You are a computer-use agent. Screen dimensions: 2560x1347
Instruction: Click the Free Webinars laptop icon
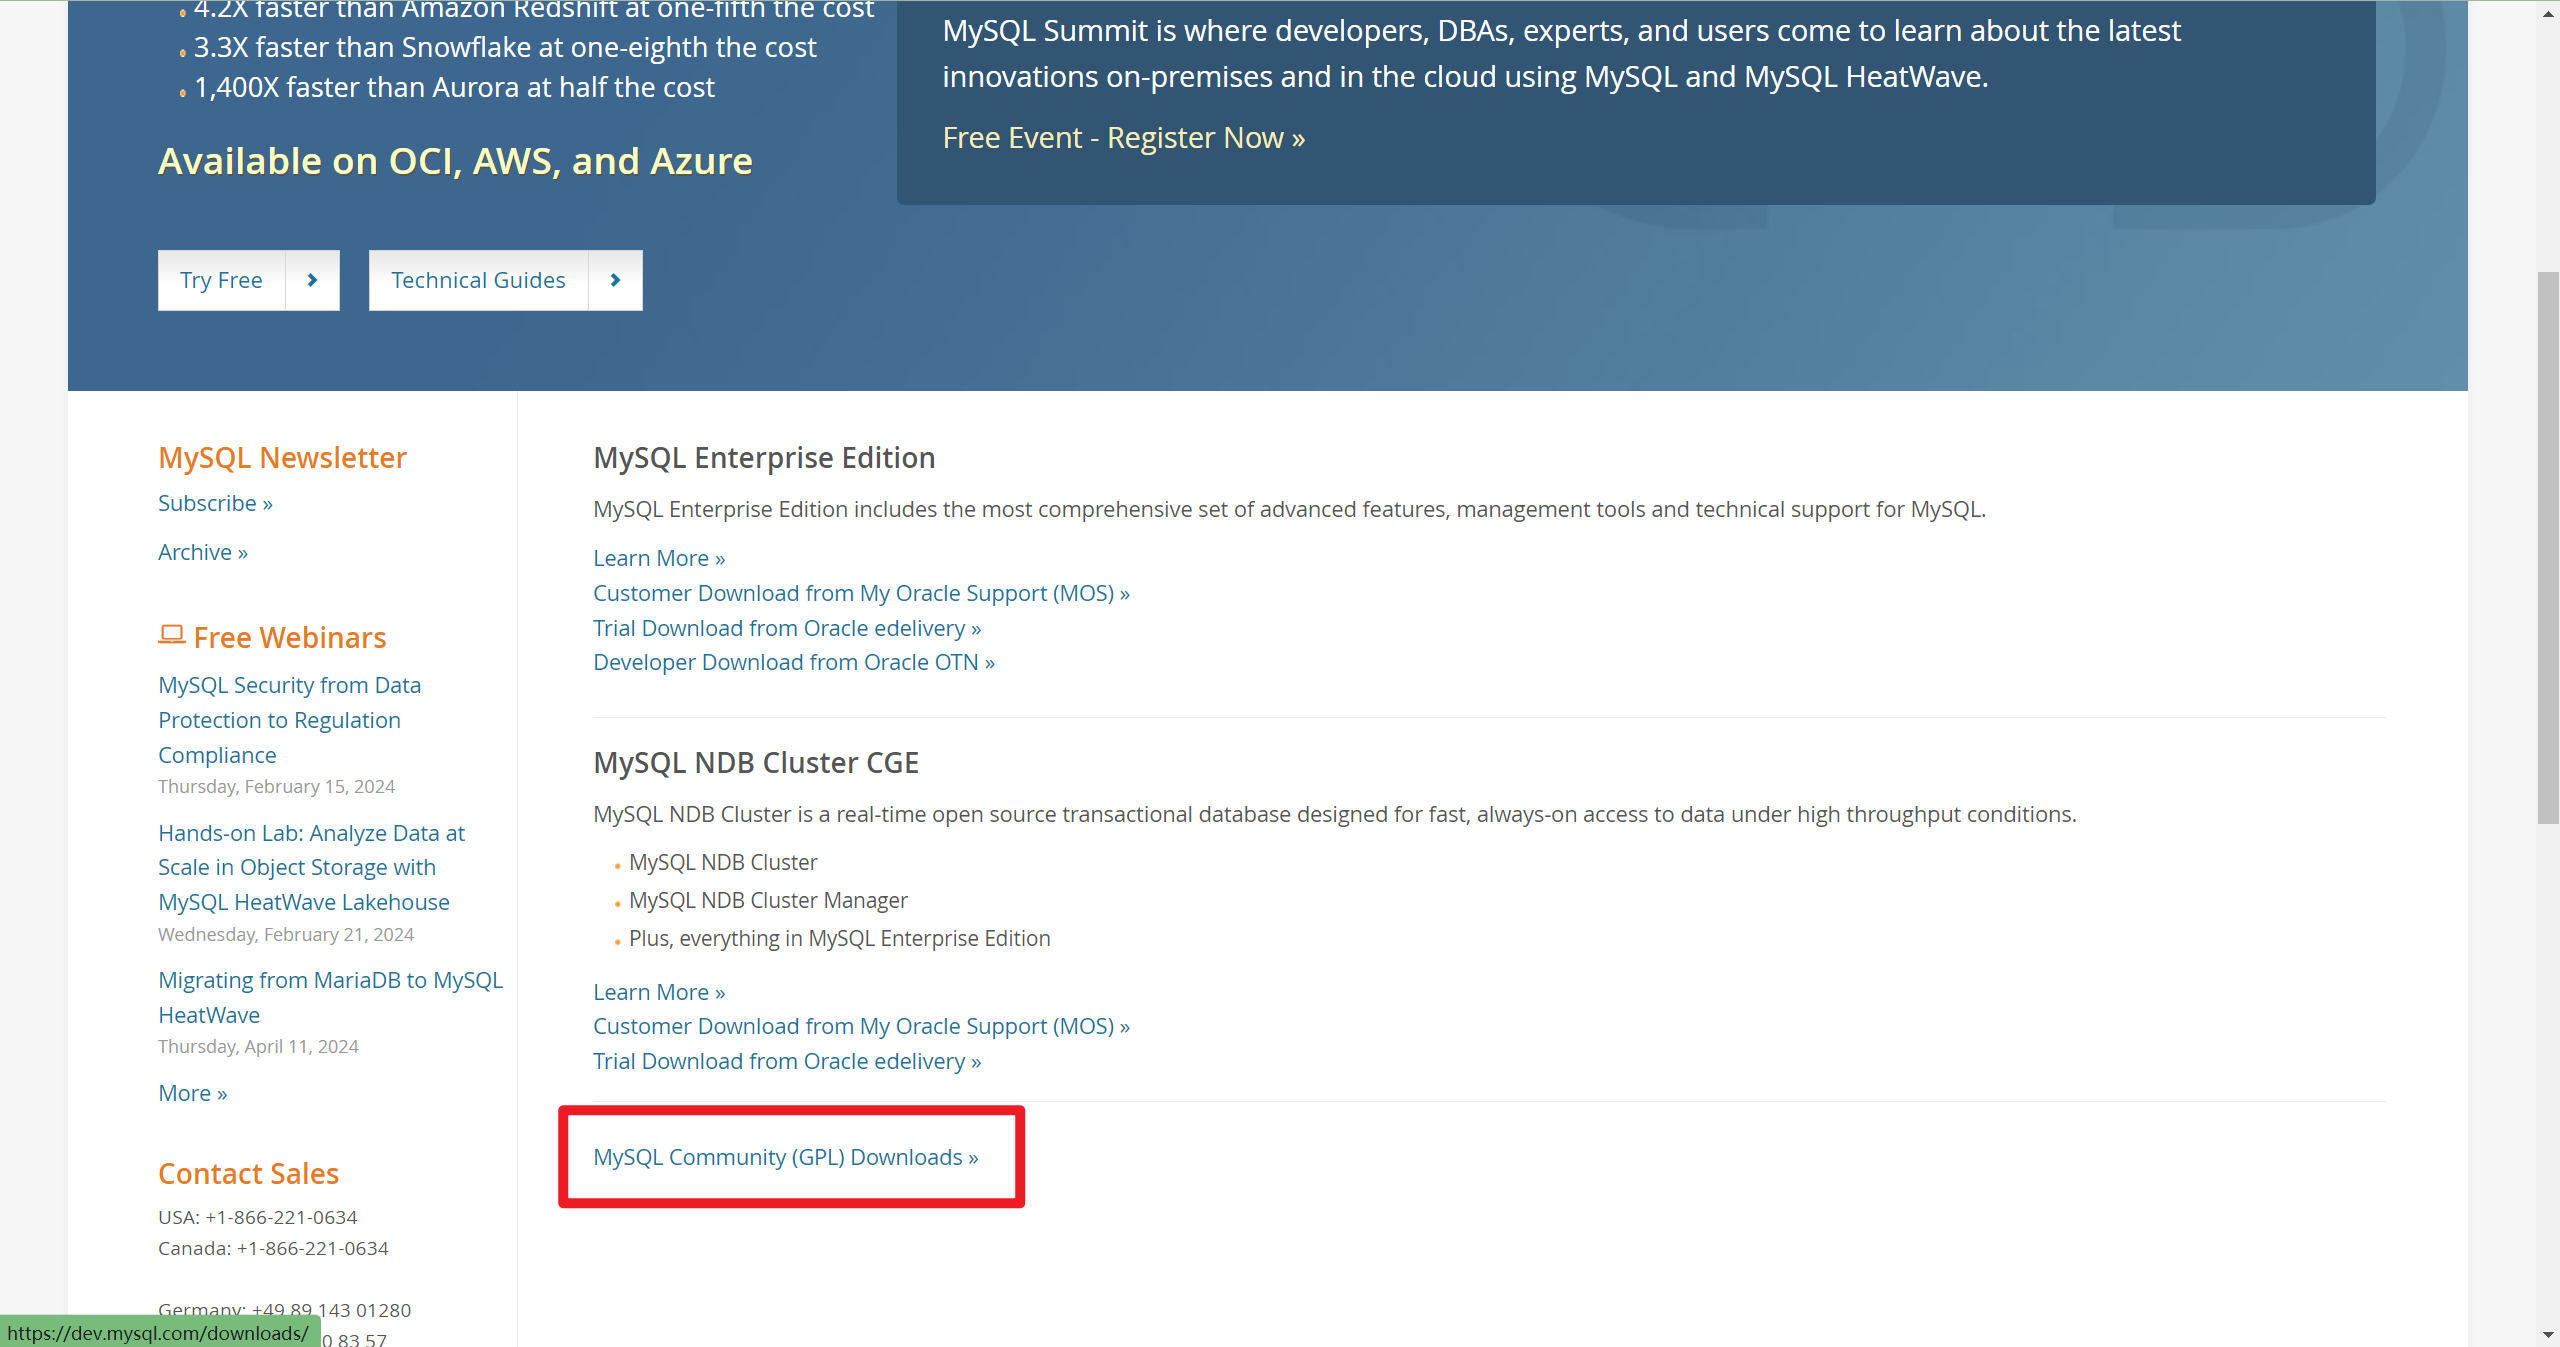(x=172, y=635)
